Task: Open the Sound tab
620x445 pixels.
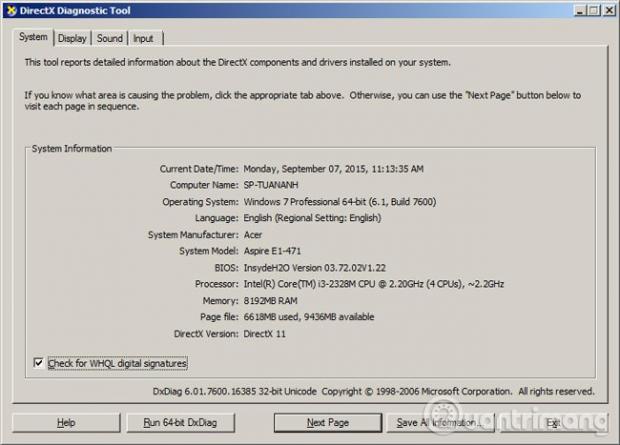Action: point(110,38)
